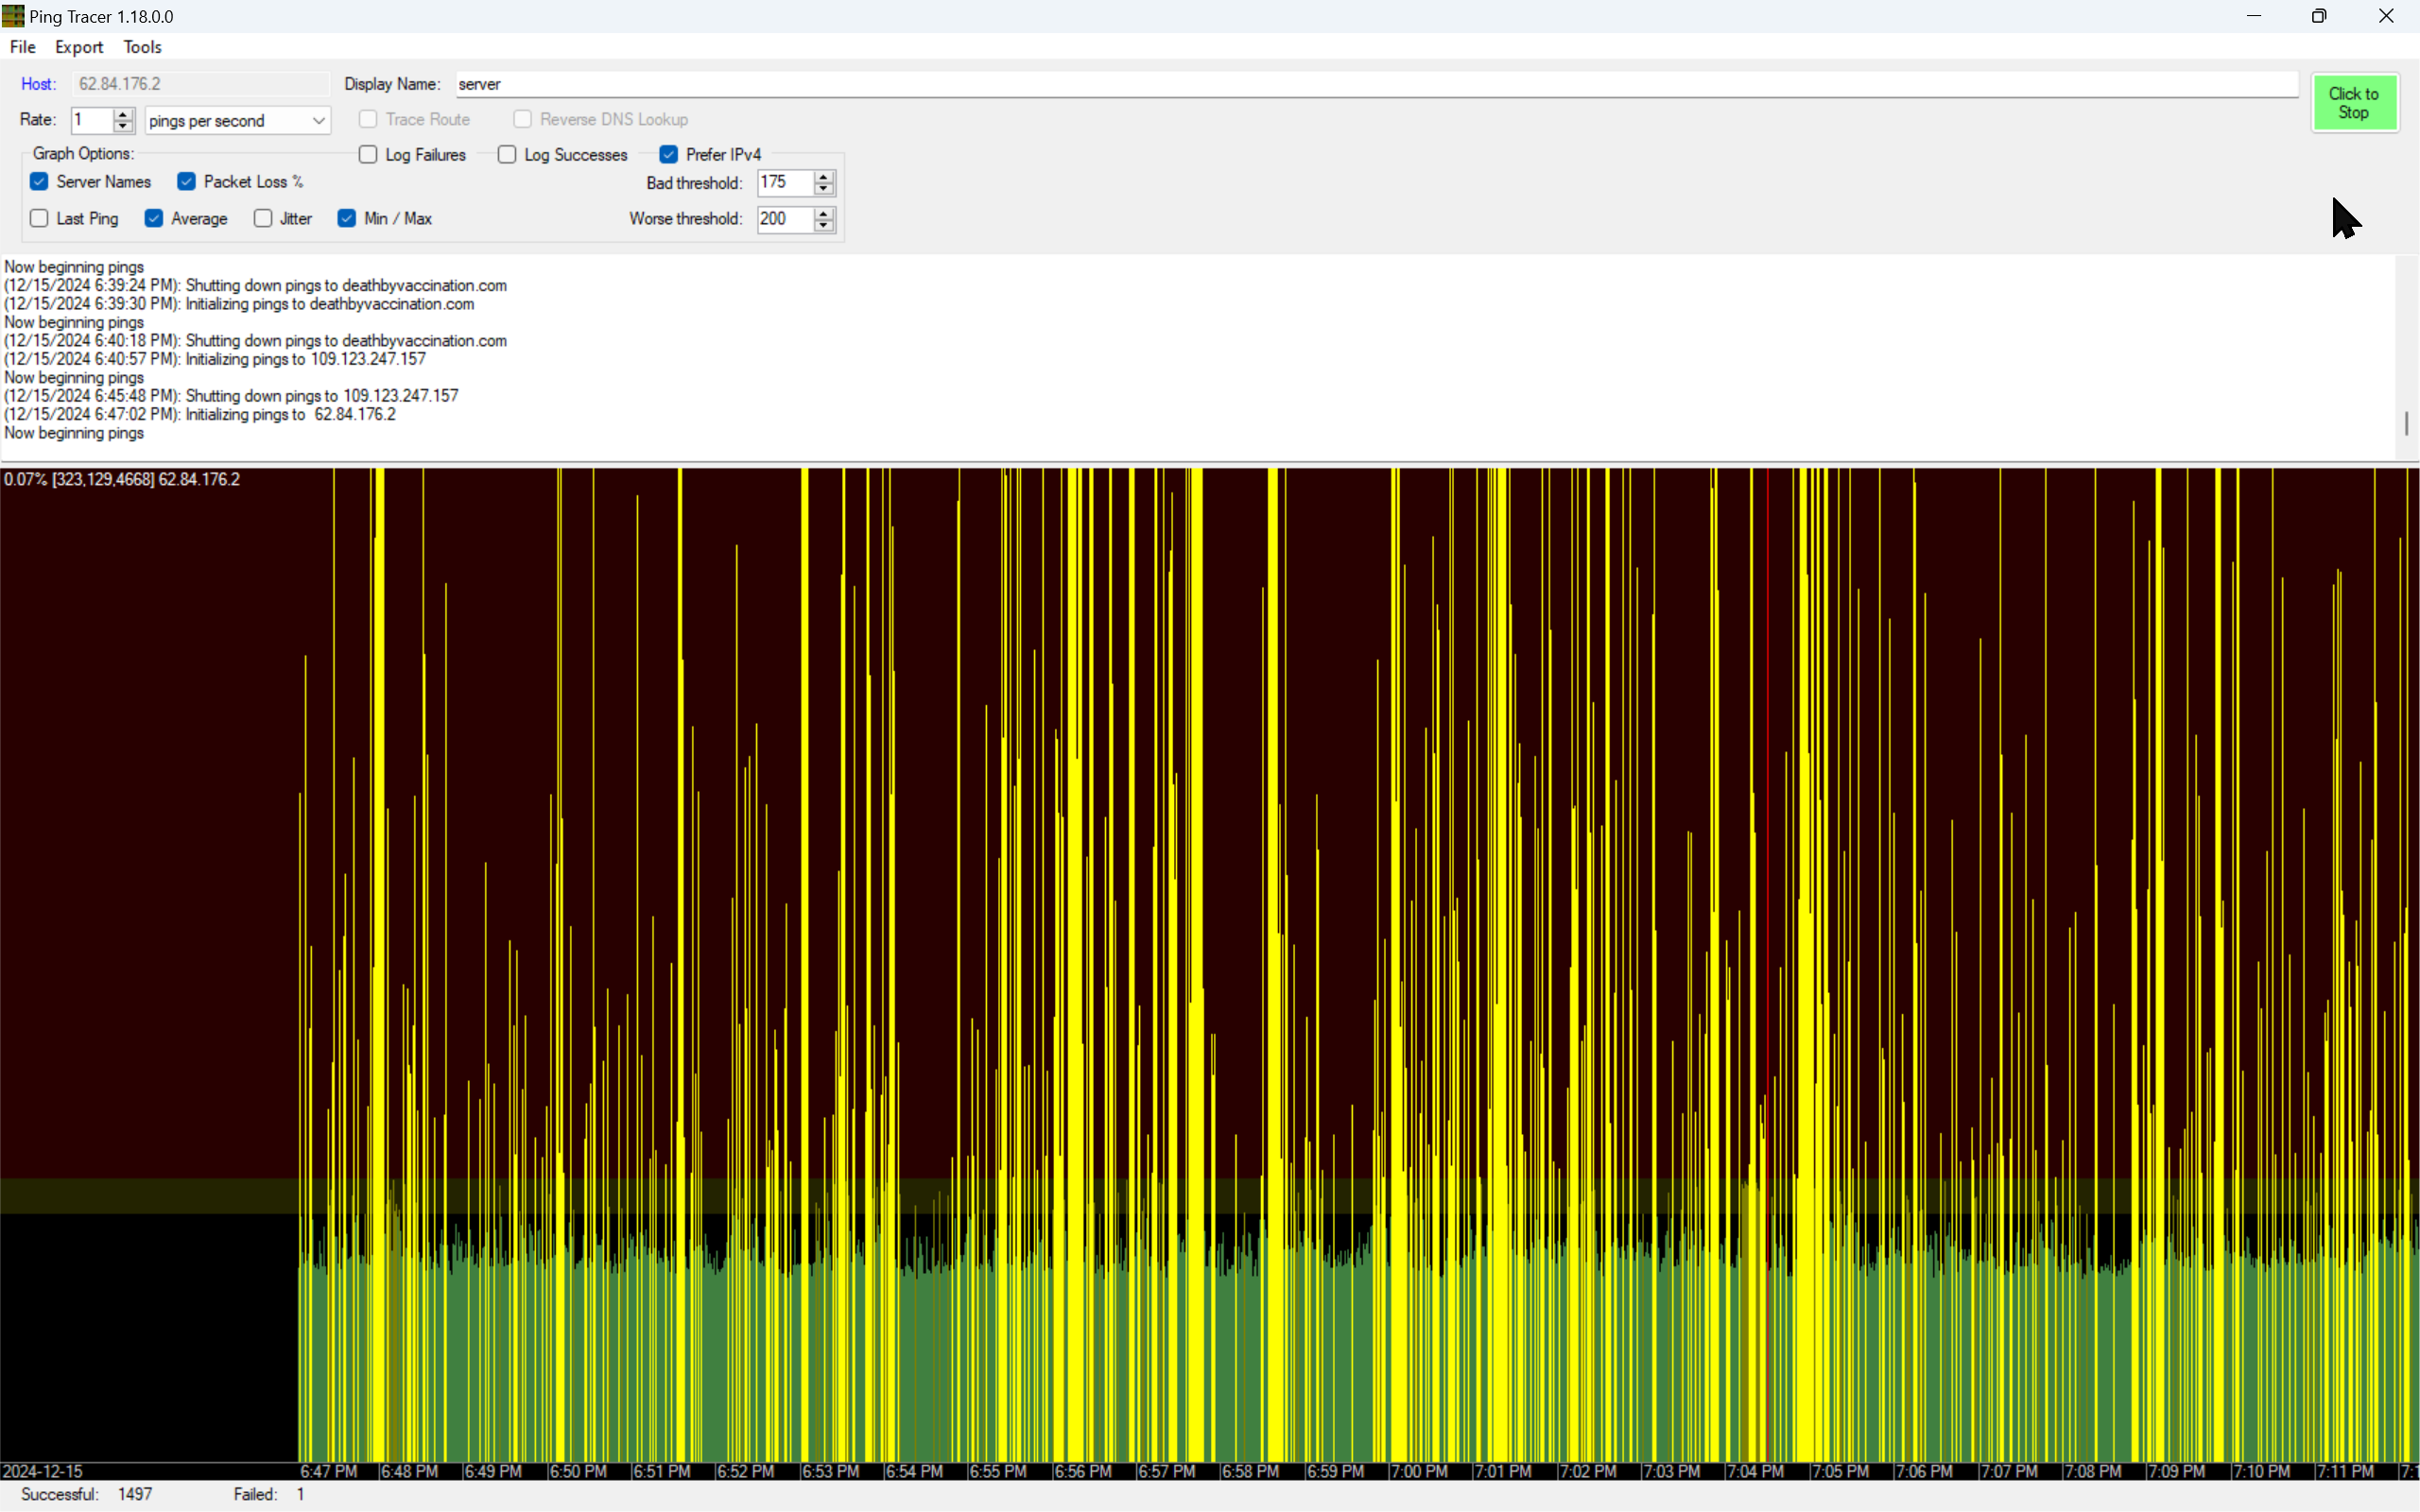The height and width of the screenshot is (1512, 2420).
Task: Open the Export menu
Action: [x=79, y=47]
